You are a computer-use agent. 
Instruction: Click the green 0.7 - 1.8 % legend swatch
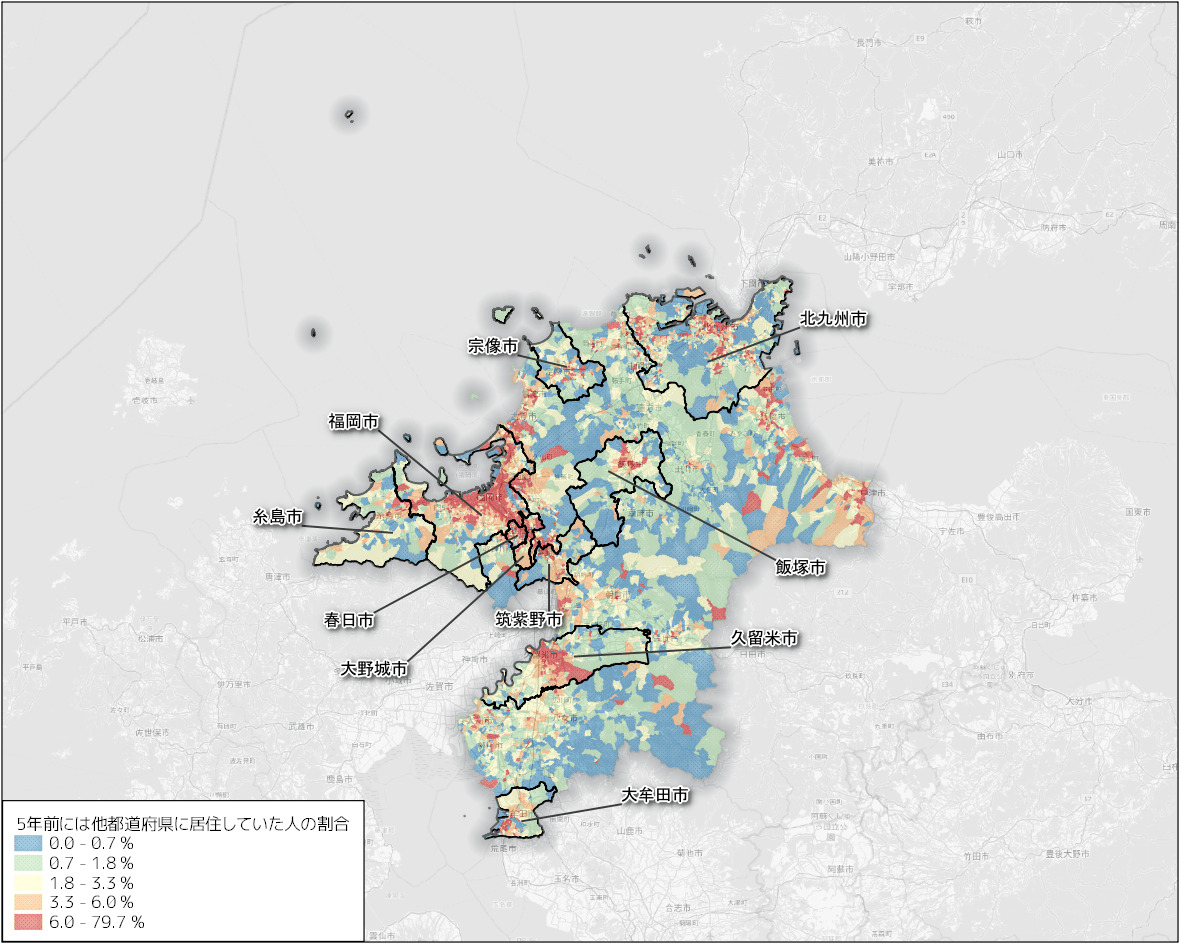(28, 863)
